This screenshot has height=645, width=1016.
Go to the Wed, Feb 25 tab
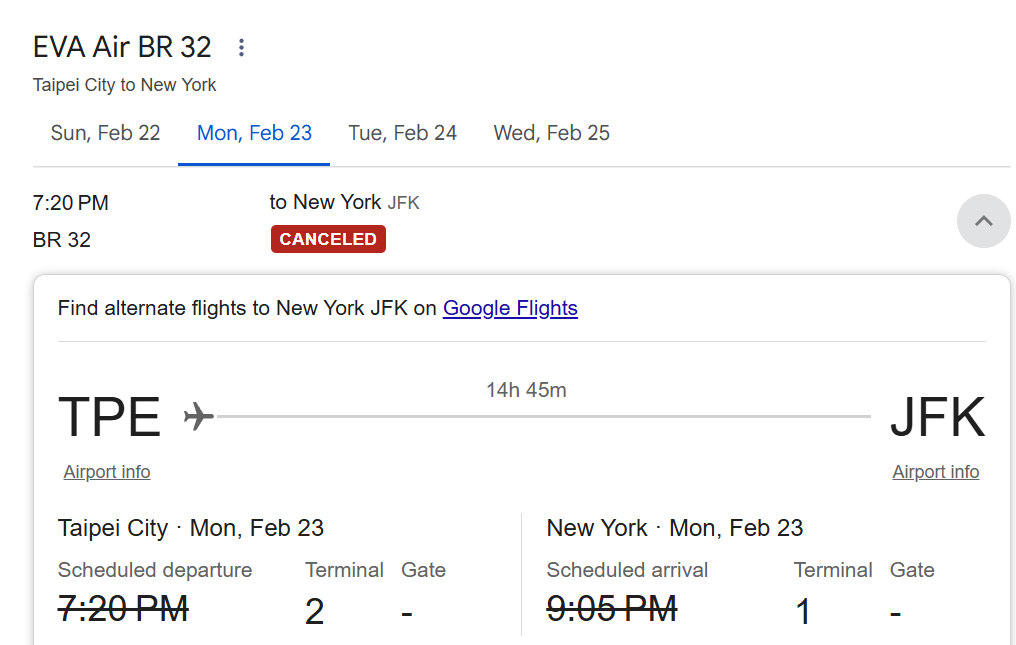tap(551, 134)
